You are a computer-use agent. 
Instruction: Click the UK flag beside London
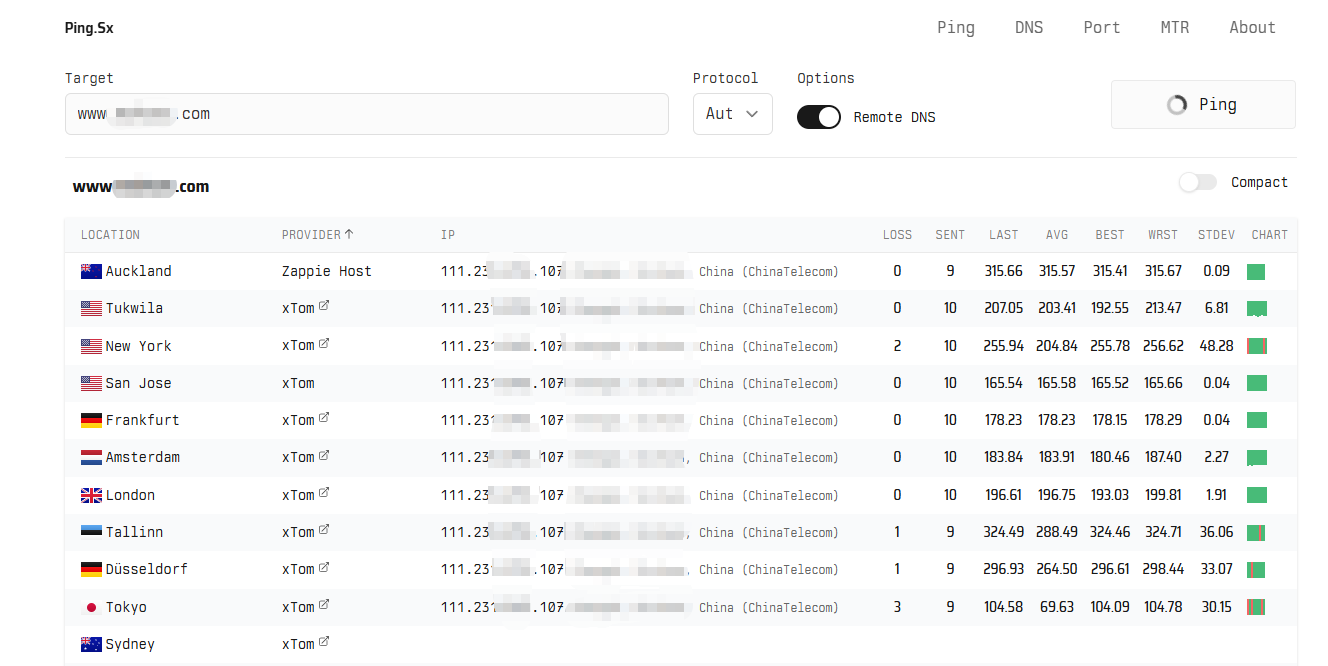[x=91, y=495]
